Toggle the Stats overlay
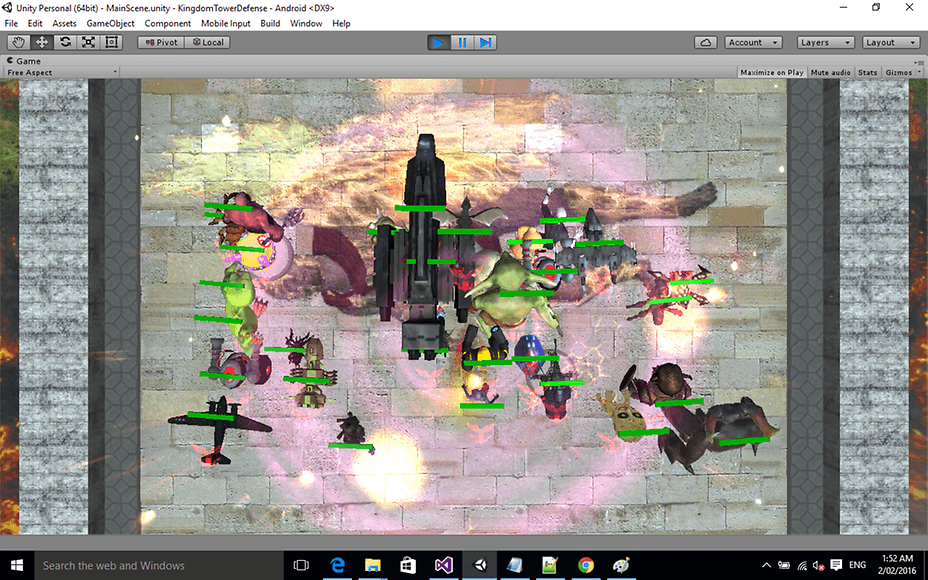 pyautogui.click(x=868, y=72)
